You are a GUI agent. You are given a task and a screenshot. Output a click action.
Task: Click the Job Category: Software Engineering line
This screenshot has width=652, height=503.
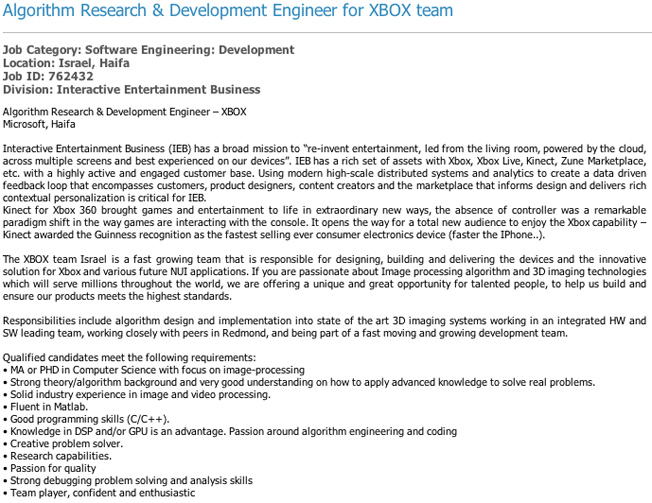pyautogui.click(x=148, y=50)
